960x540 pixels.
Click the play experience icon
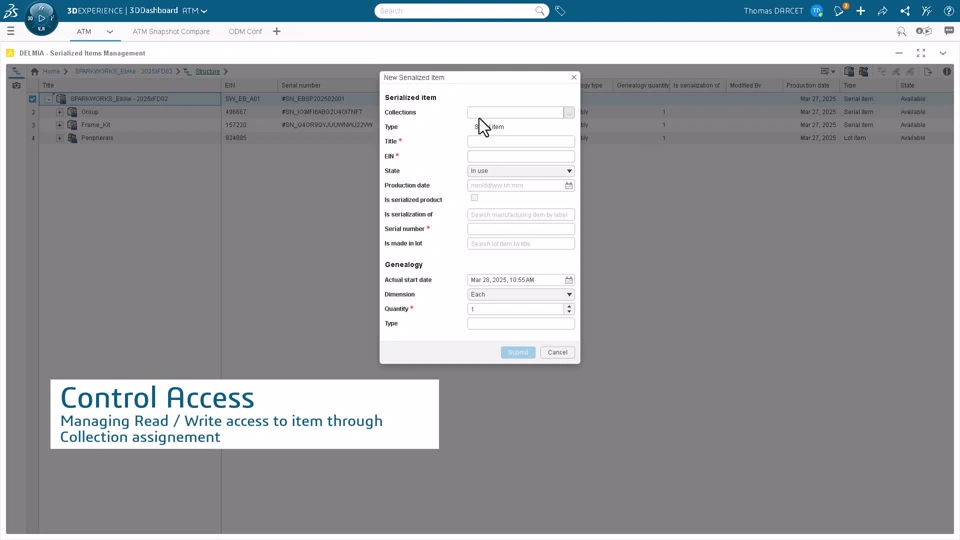coord(923,31)
